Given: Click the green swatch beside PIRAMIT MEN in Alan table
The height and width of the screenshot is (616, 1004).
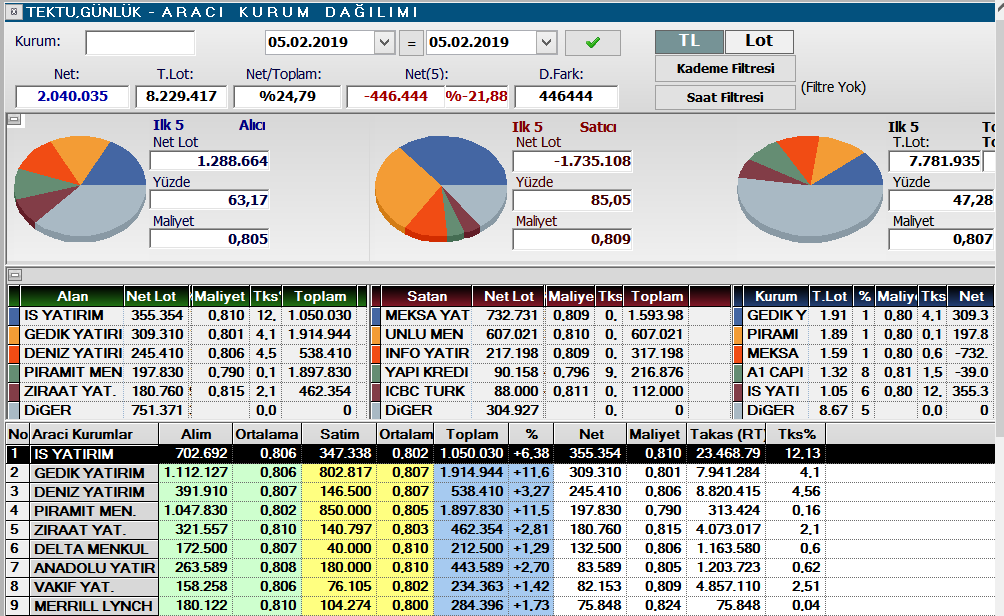Looking at the screenshot, I should (x=15, y=373).
